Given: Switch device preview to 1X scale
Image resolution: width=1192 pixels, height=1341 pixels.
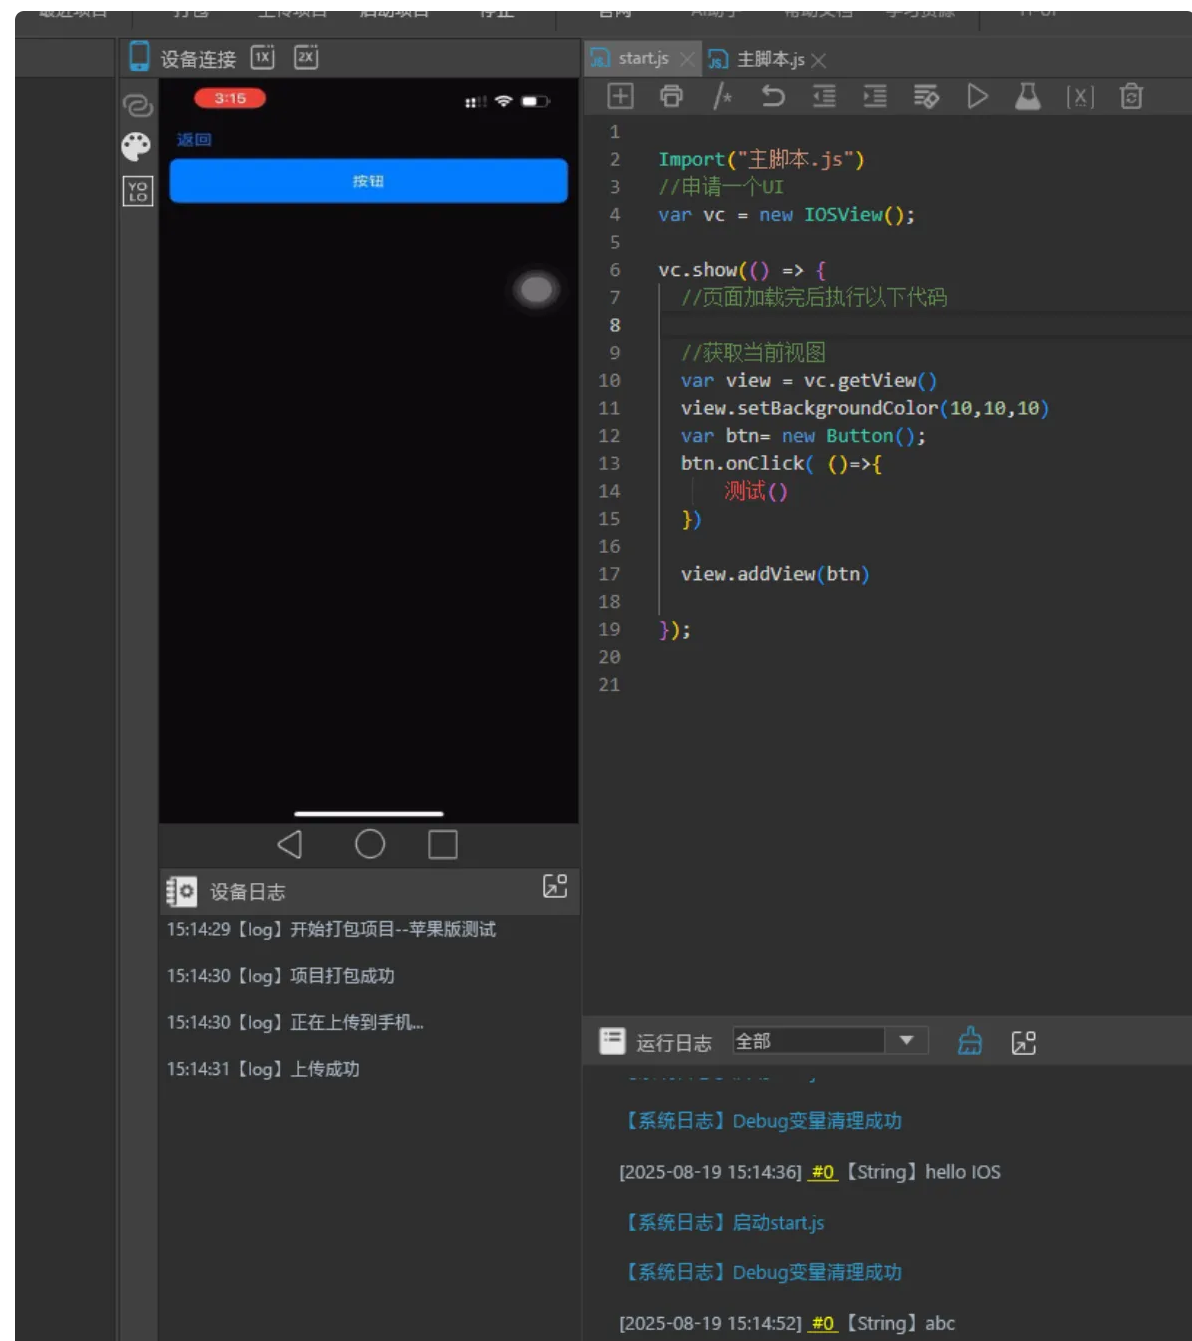Looking at the screenshot, I should click(262, 57).
